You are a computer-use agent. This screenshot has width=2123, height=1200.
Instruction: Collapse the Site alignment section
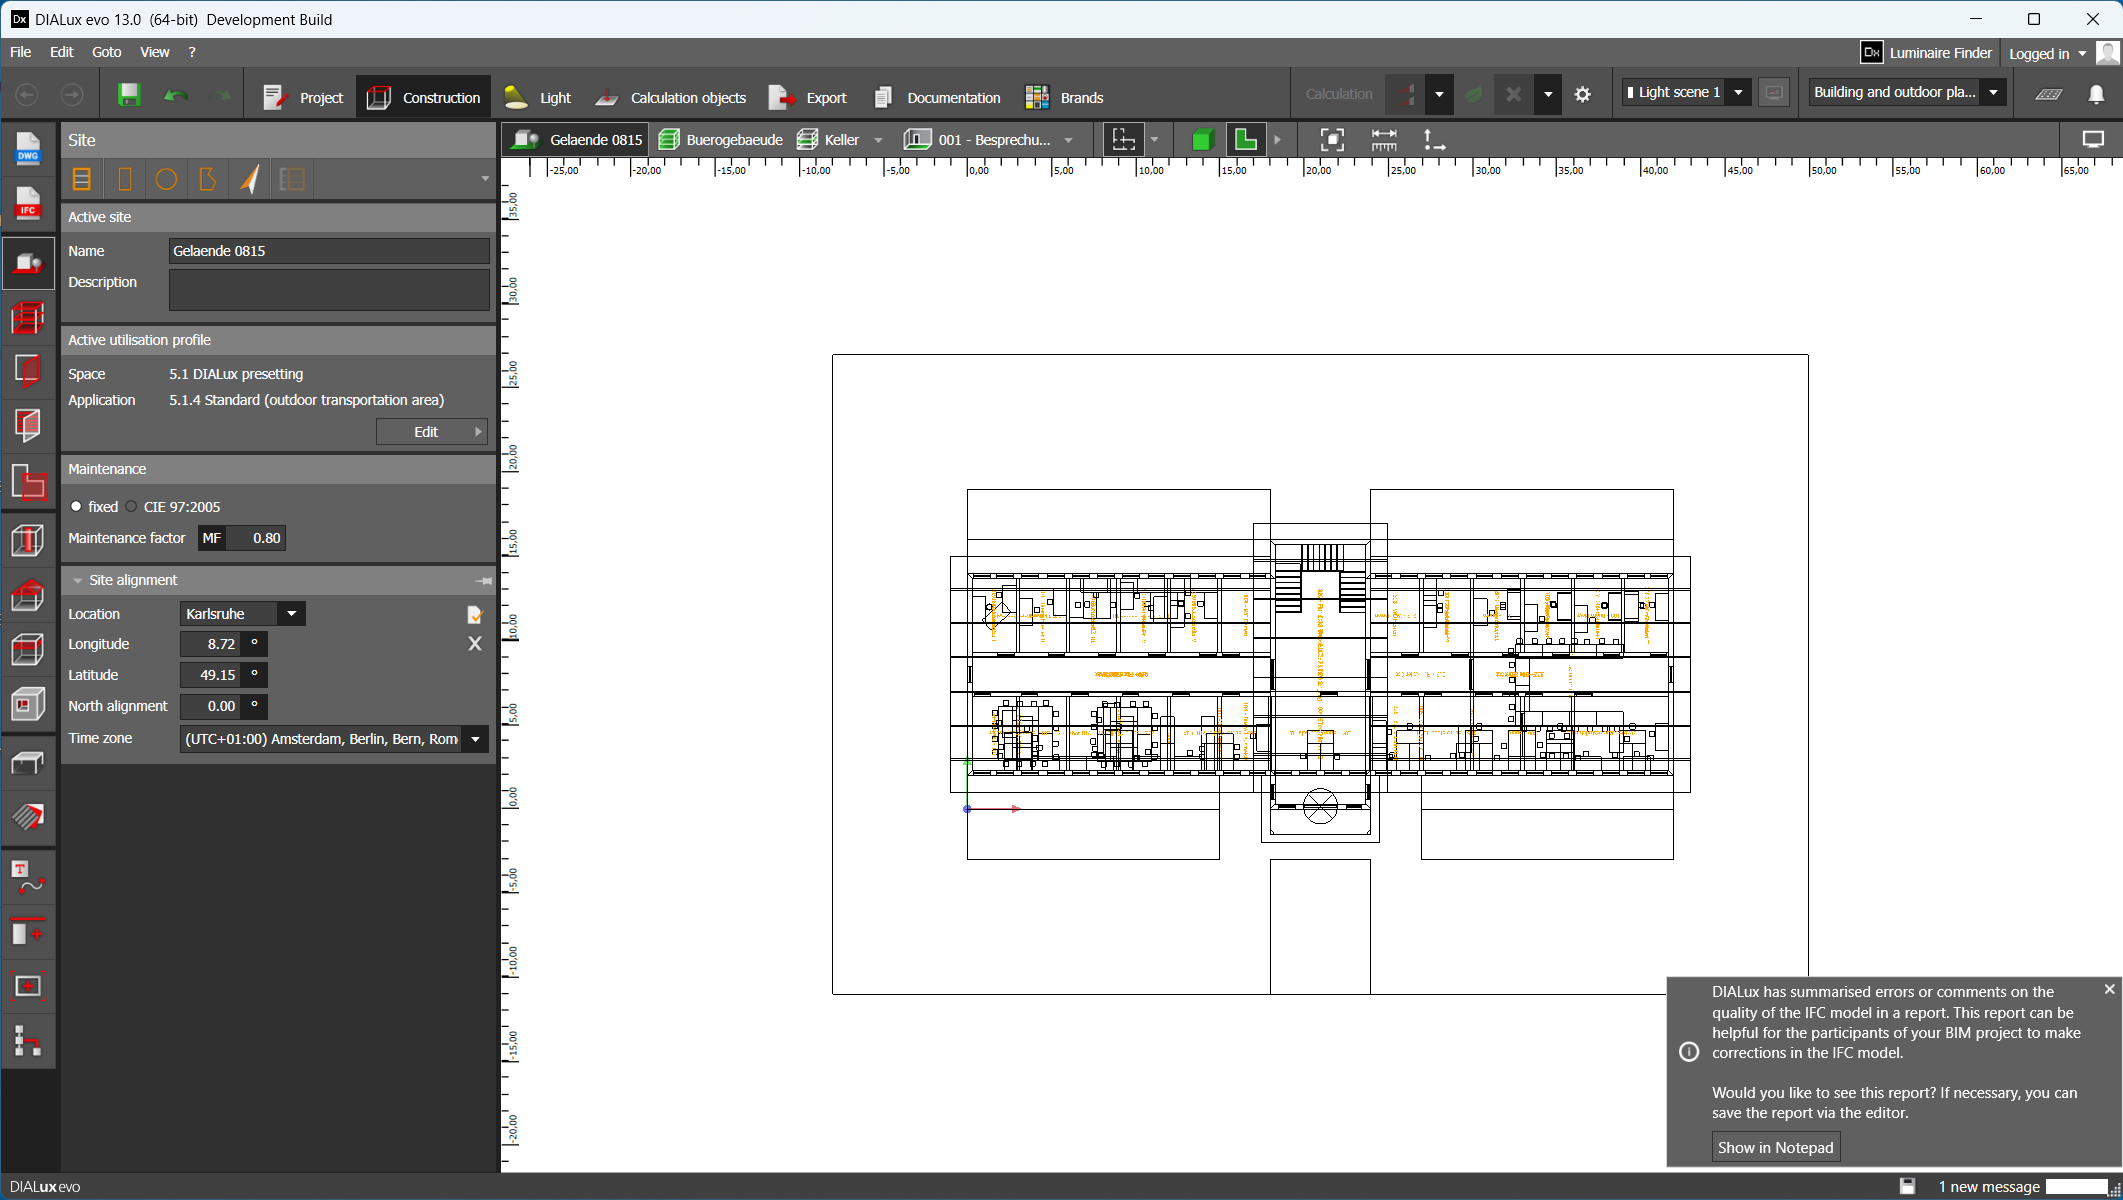pos(78,581)
